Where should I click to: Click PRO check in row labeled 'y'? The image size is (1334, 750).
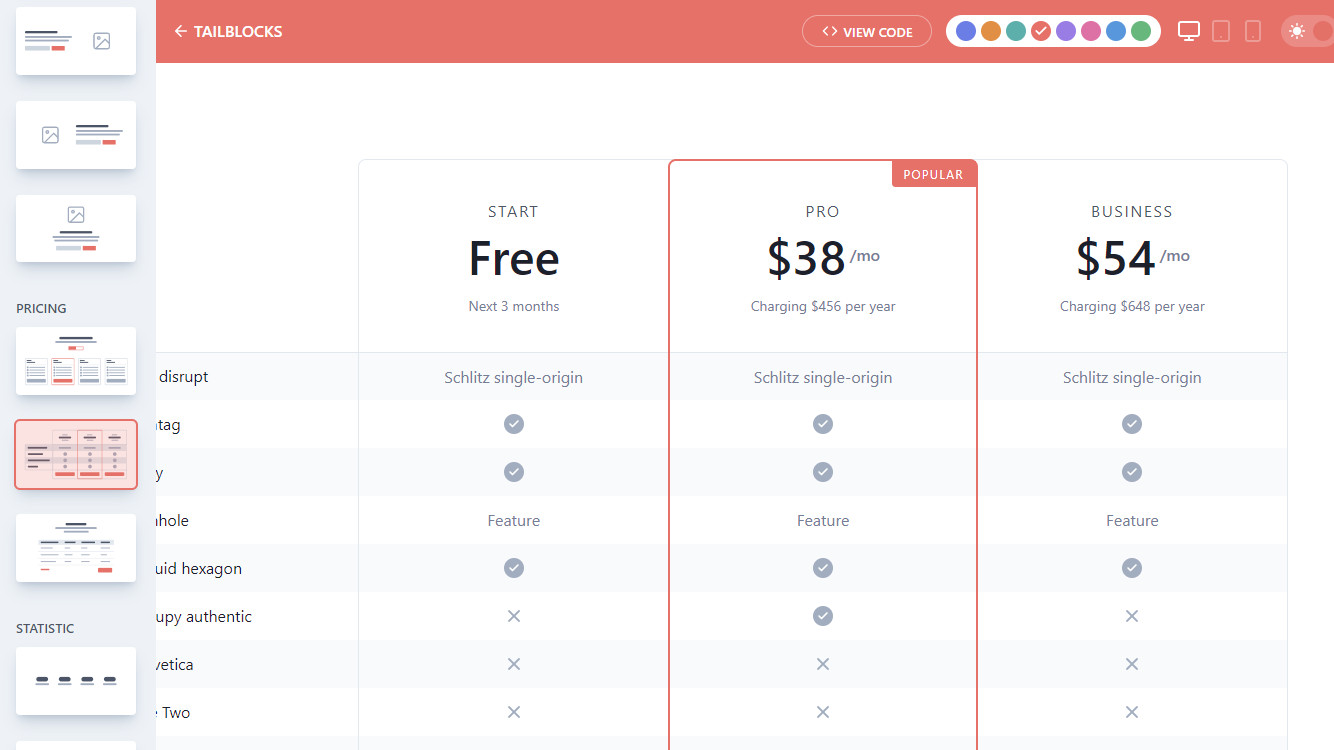[823, 471]
